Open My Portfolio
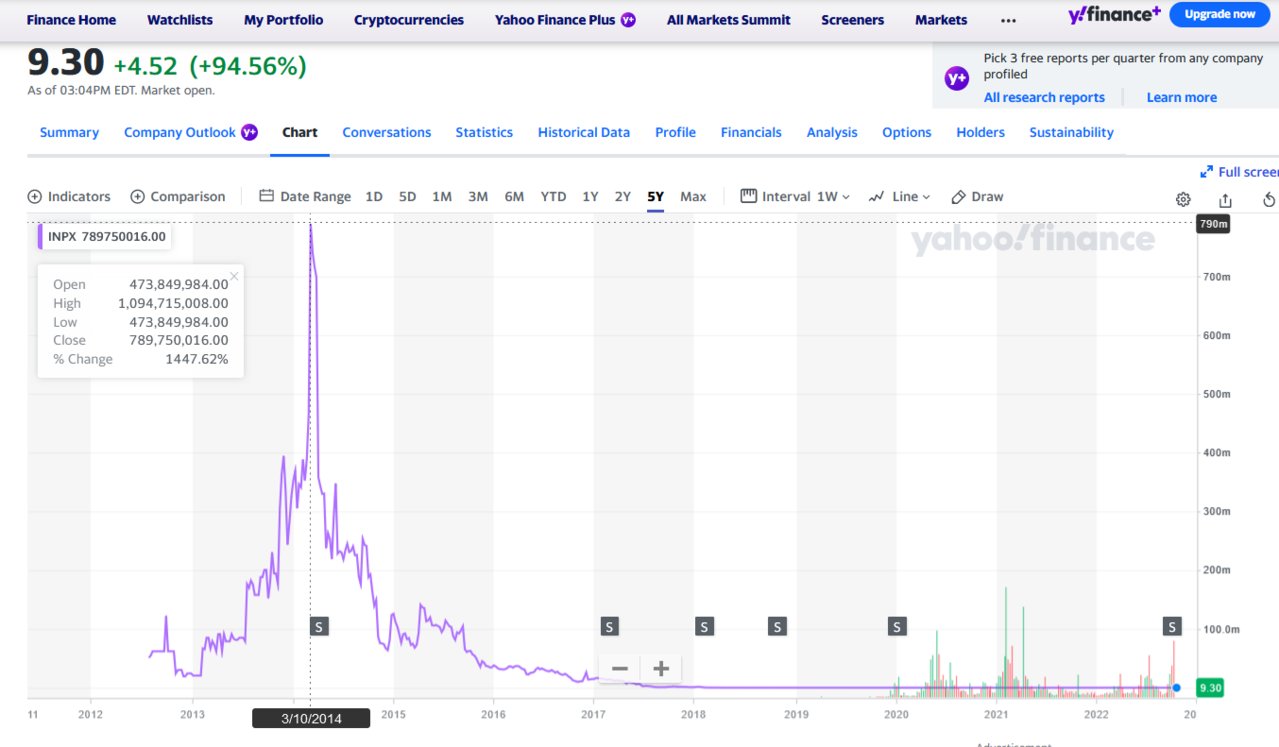Screen dimensions: 1279x747 pyautogui.click(x=284, y=20)
